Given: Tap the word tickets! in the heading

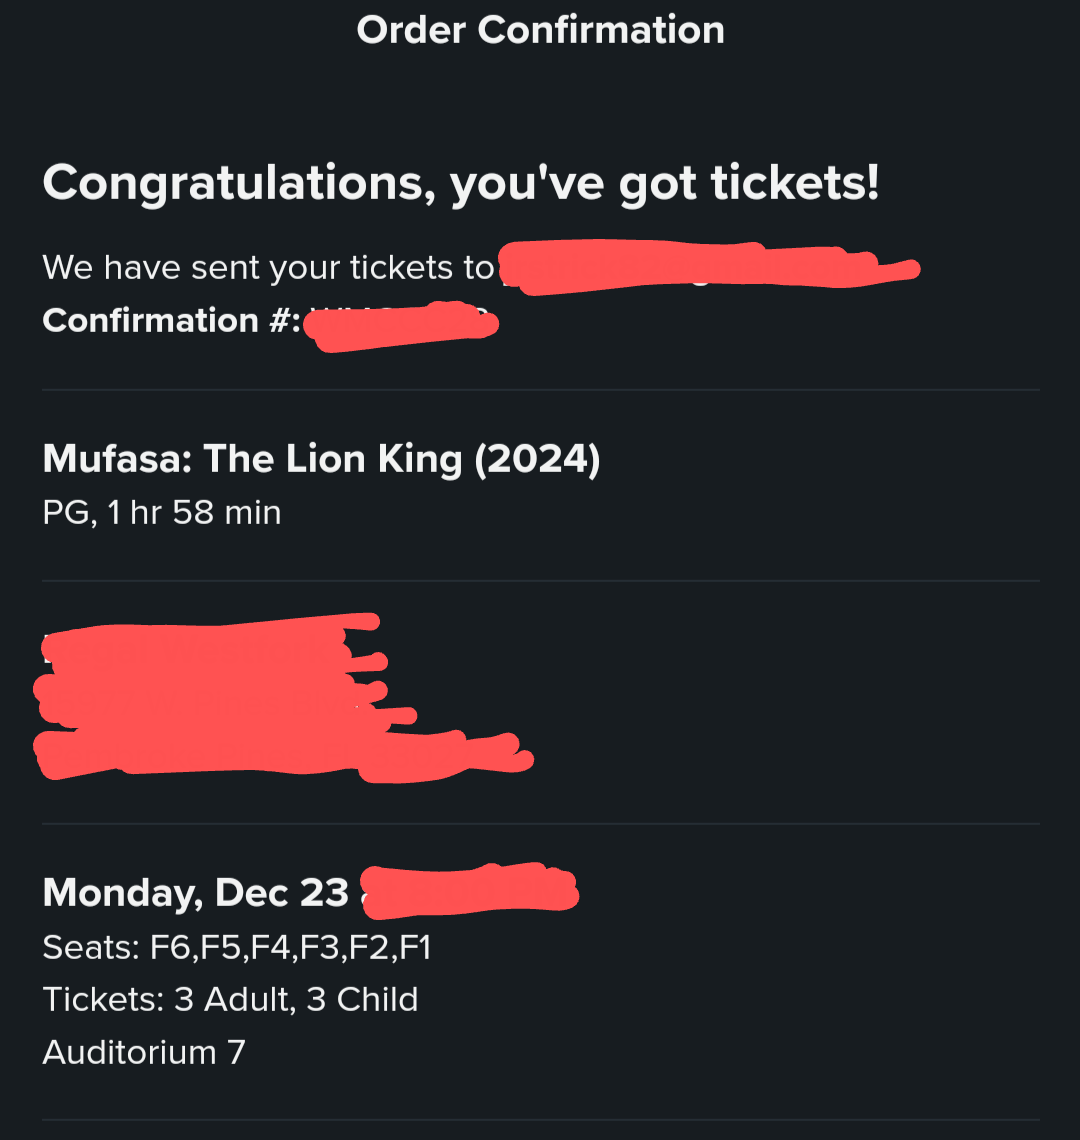Looking at the screenshot, I should click(x=795, y=182).
